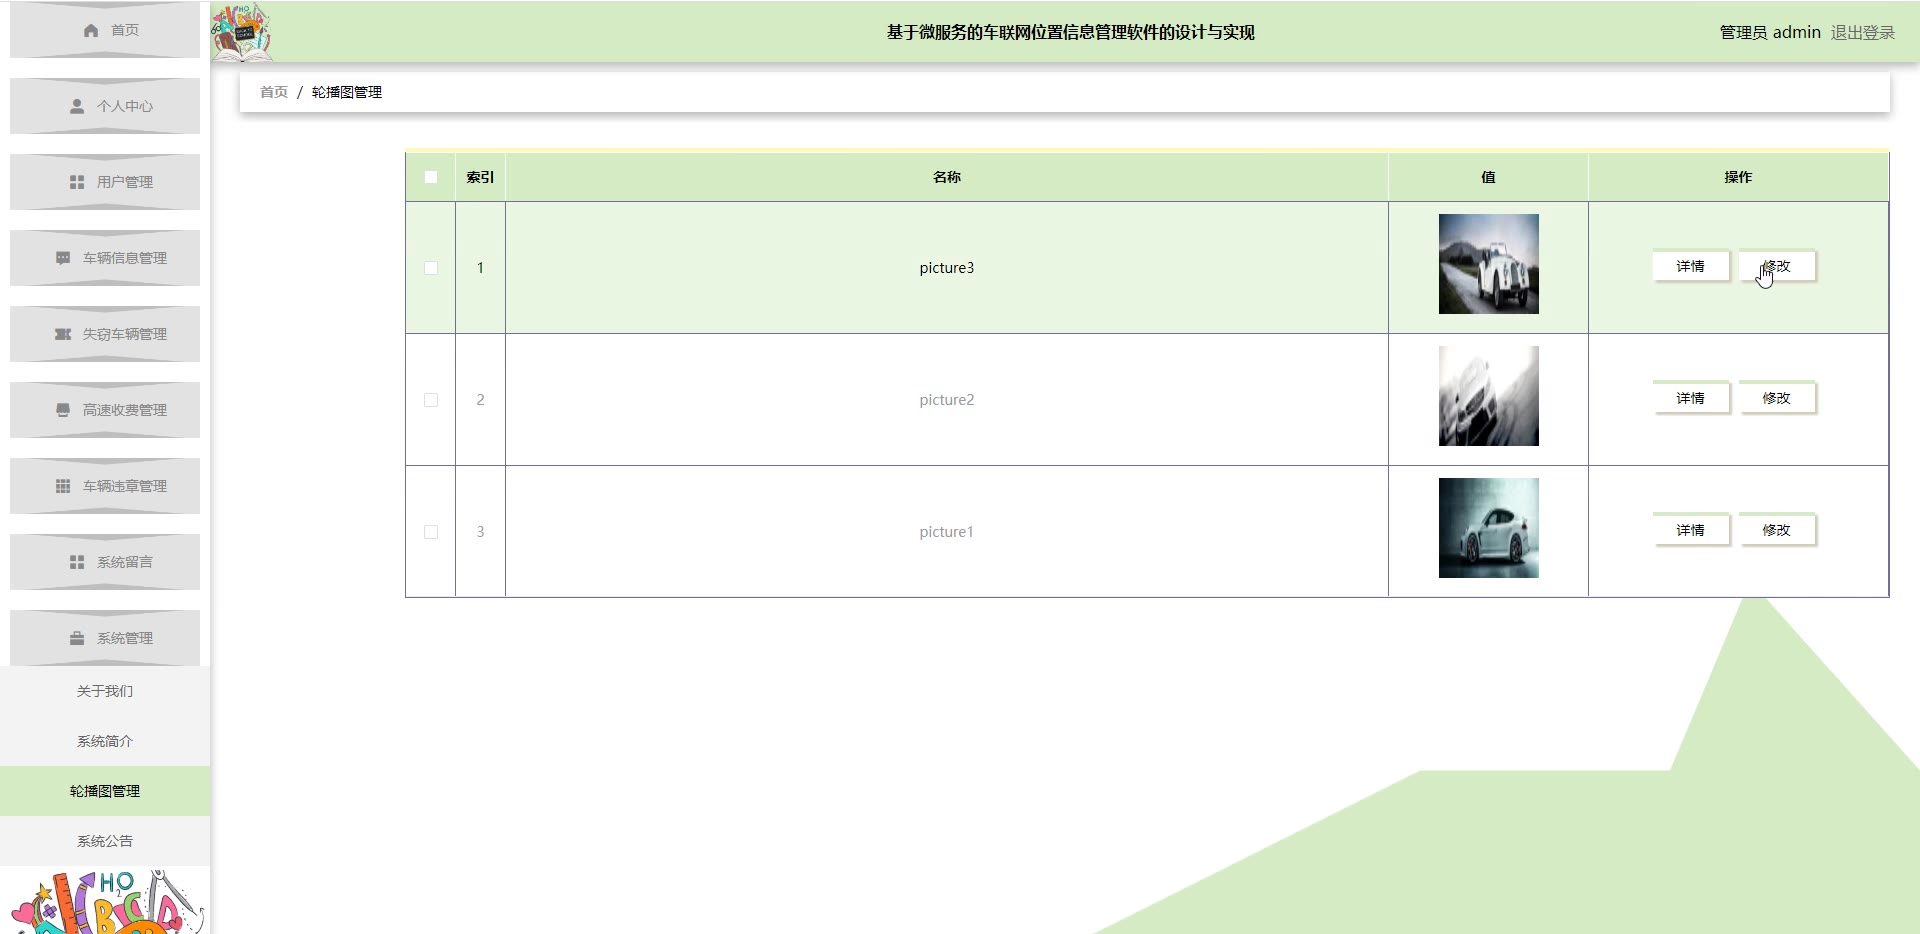Open the 关于我们 submenu item

105,691
